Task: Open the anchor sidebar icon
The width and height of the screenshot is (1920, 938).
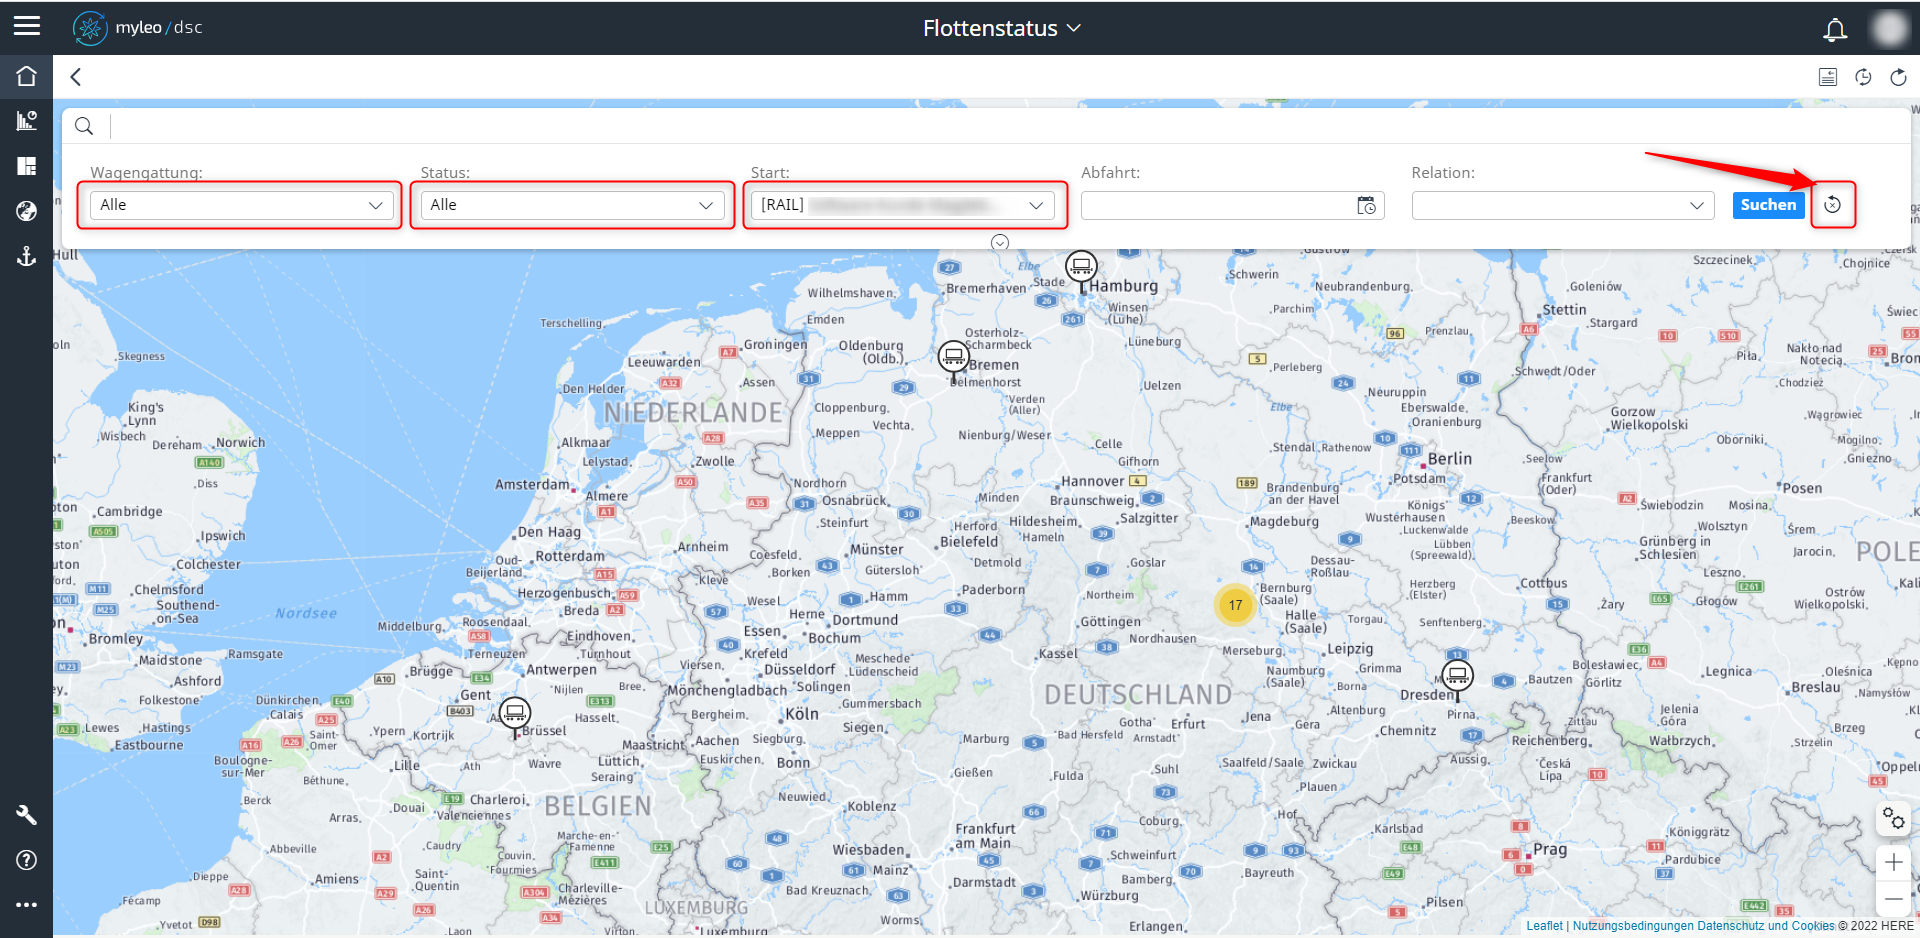Action: point(27,256)
